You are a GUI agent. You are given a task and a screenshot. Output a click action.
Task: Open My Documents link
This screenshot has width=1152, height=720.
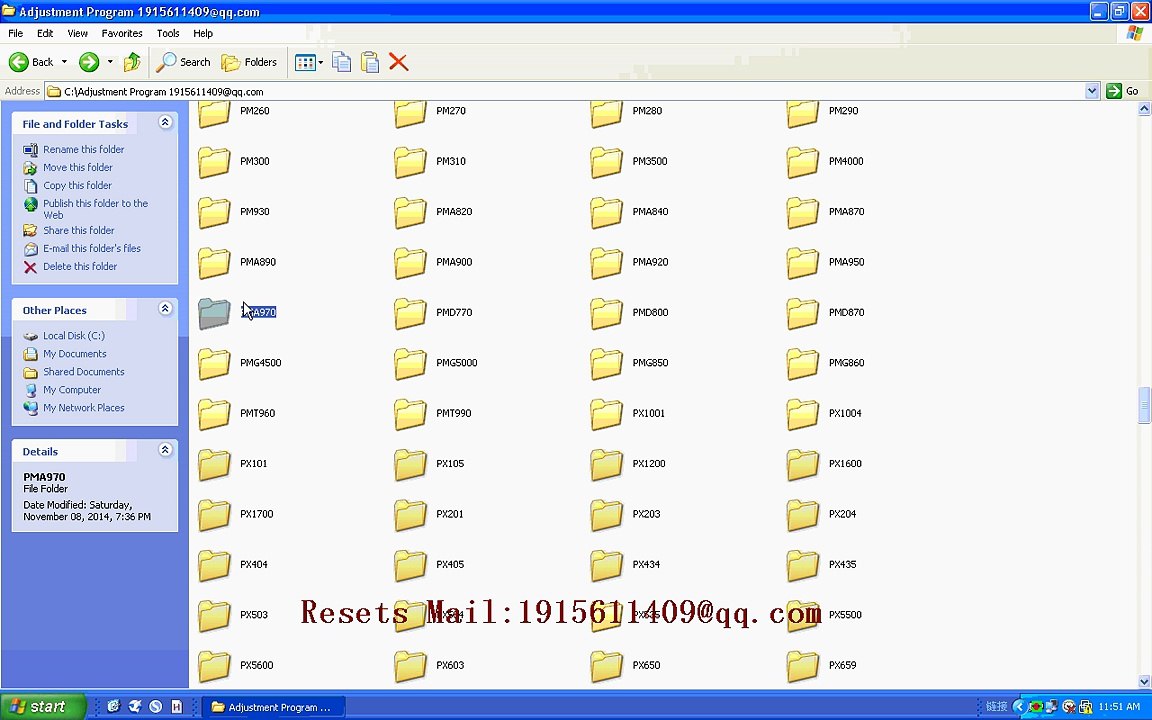[74, 354]
